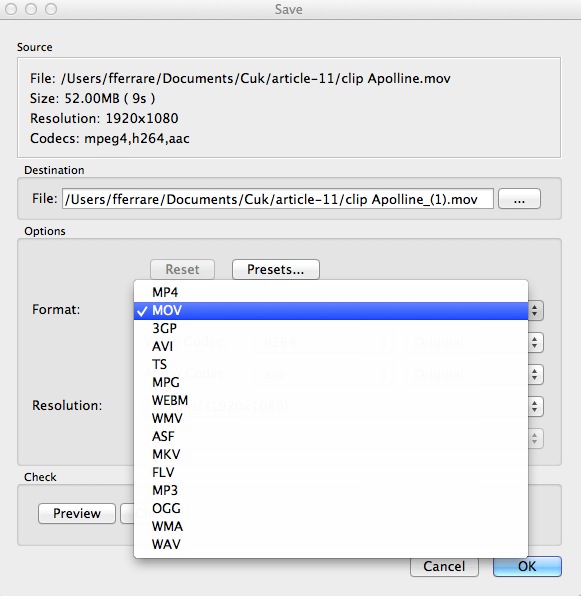Image resolution: width=581 pixels, height=596 pixels.
Task: Choose WMV in the list
Action: tap(331, 418)
